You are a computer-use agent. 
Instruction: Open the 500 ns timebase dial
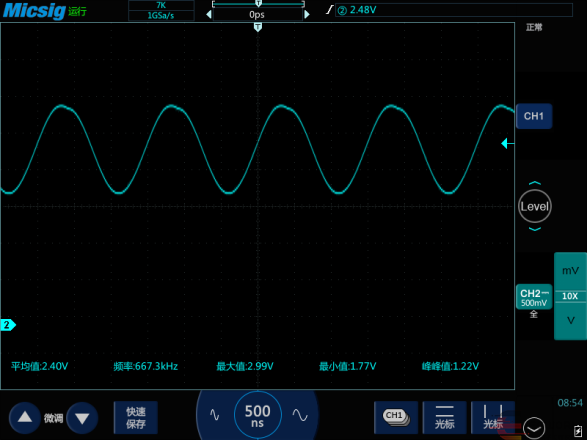(x=258, y=415)
